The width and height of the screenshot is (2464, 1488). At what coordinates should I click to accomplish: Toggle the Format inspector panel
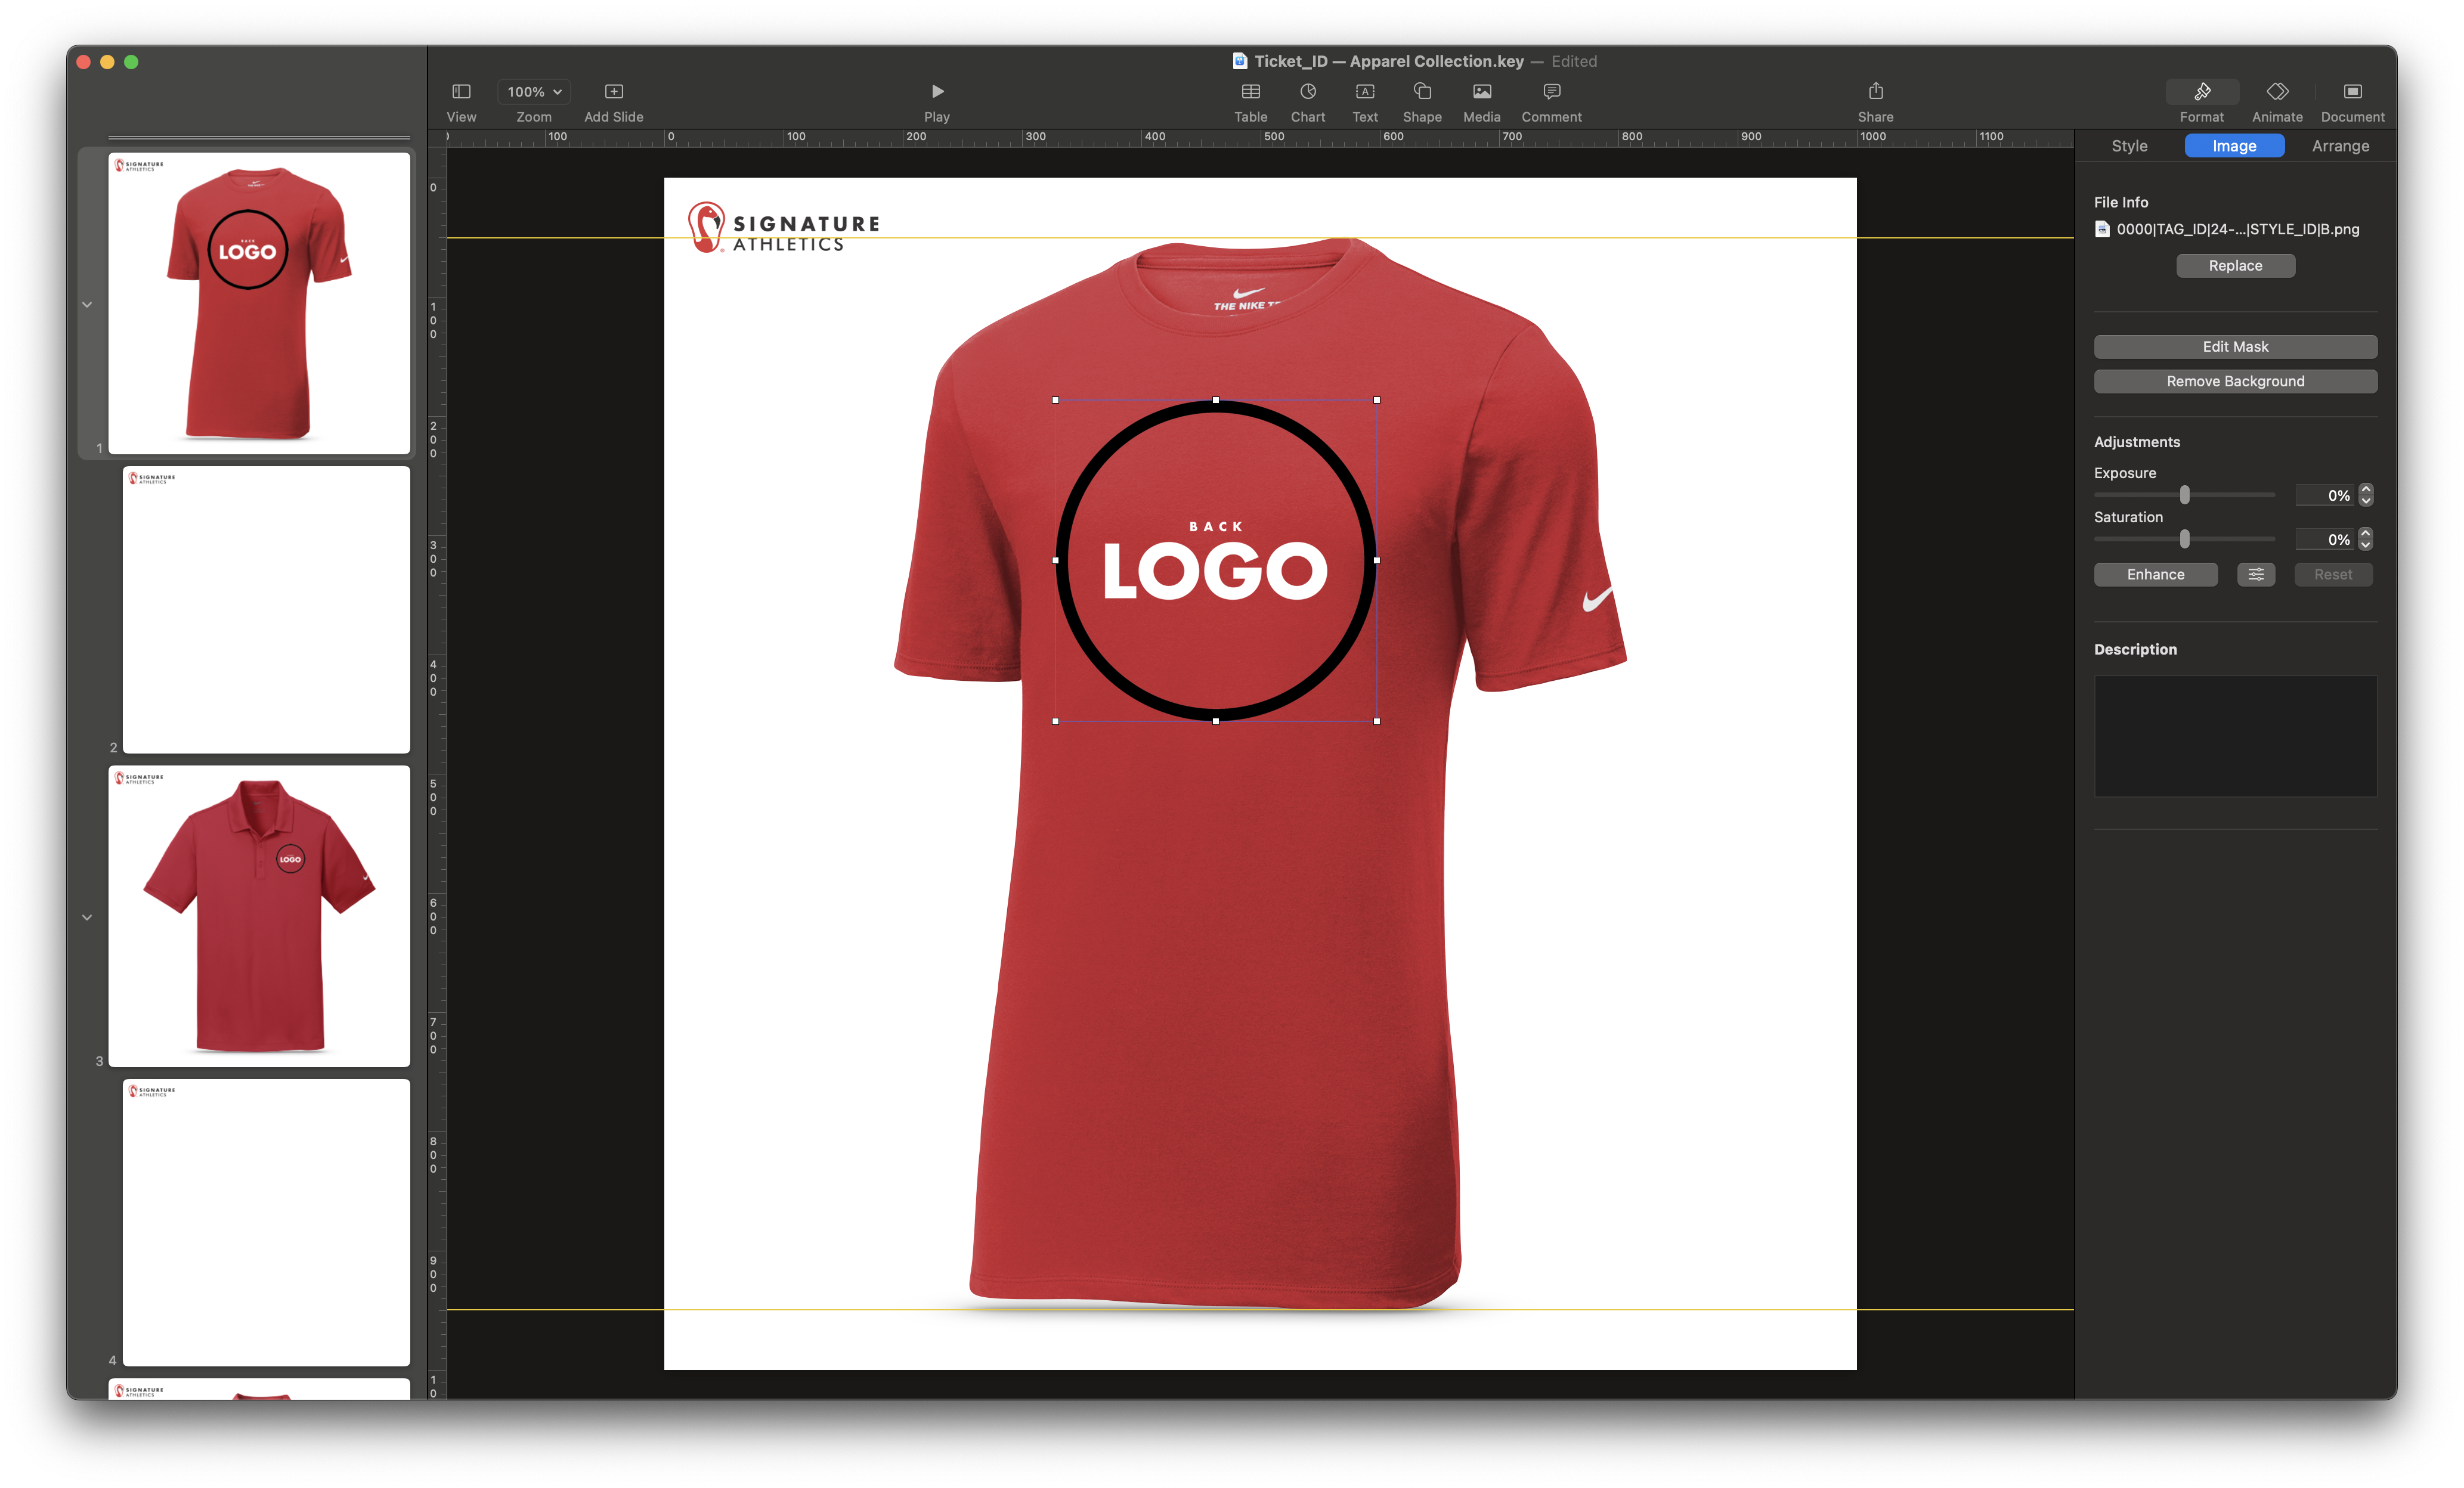point(2201,92)
